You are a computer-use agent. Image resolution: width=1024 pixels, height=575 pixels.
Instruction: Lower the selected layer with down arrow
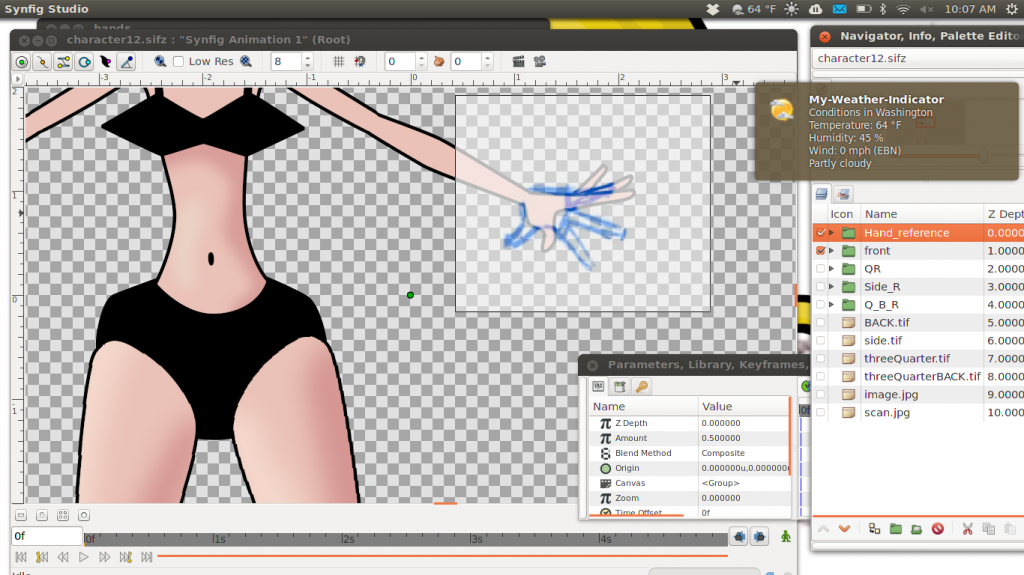(x=844, y=529)
